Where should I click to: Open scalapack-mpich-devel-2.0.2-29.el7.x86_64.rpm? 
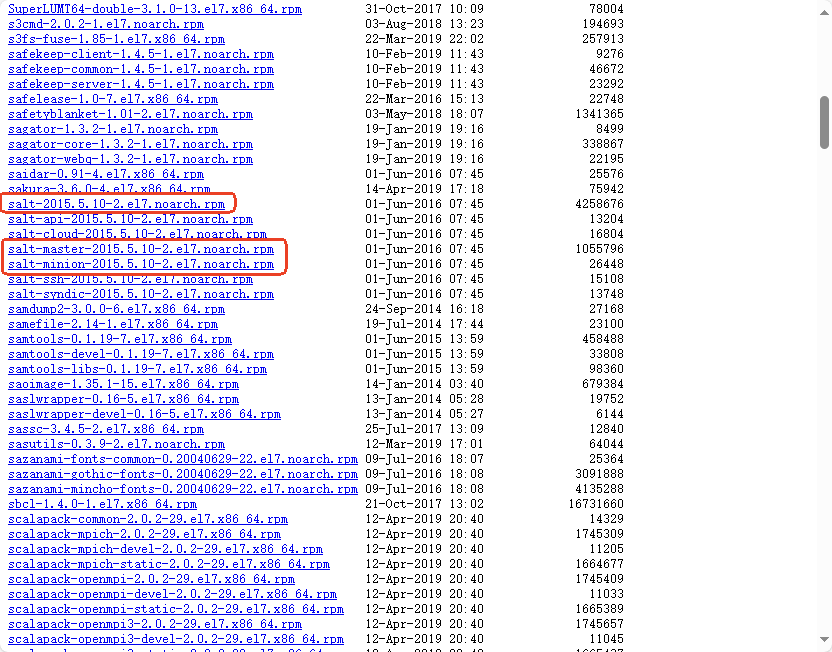point(166,549)
